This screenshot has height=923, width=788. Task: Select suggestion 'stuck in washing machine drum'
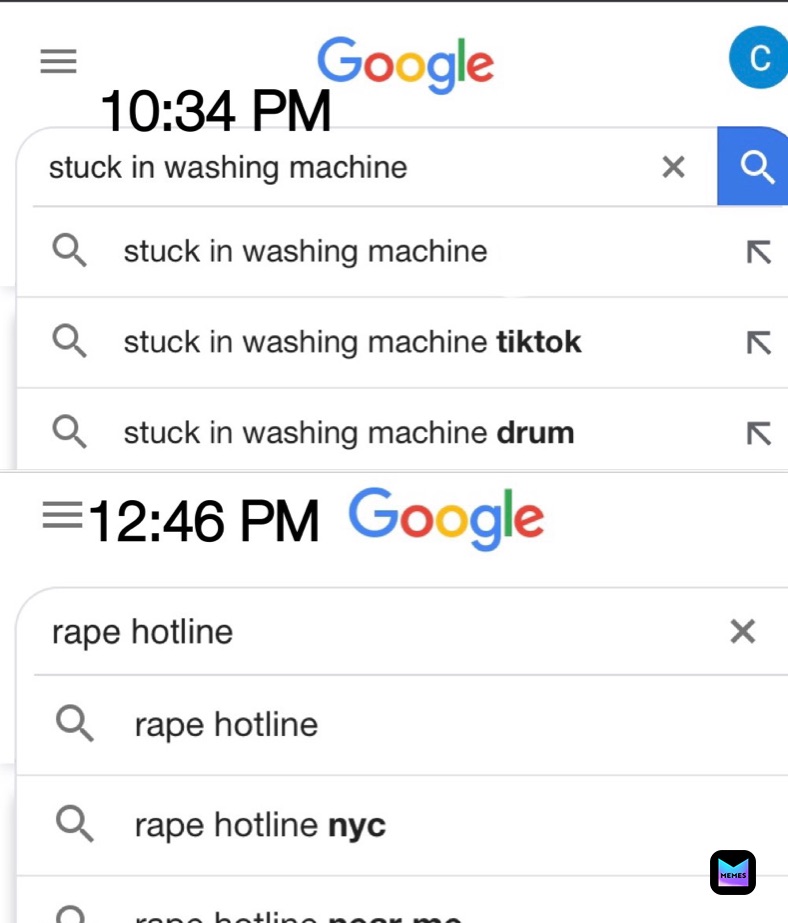point(402,432)
